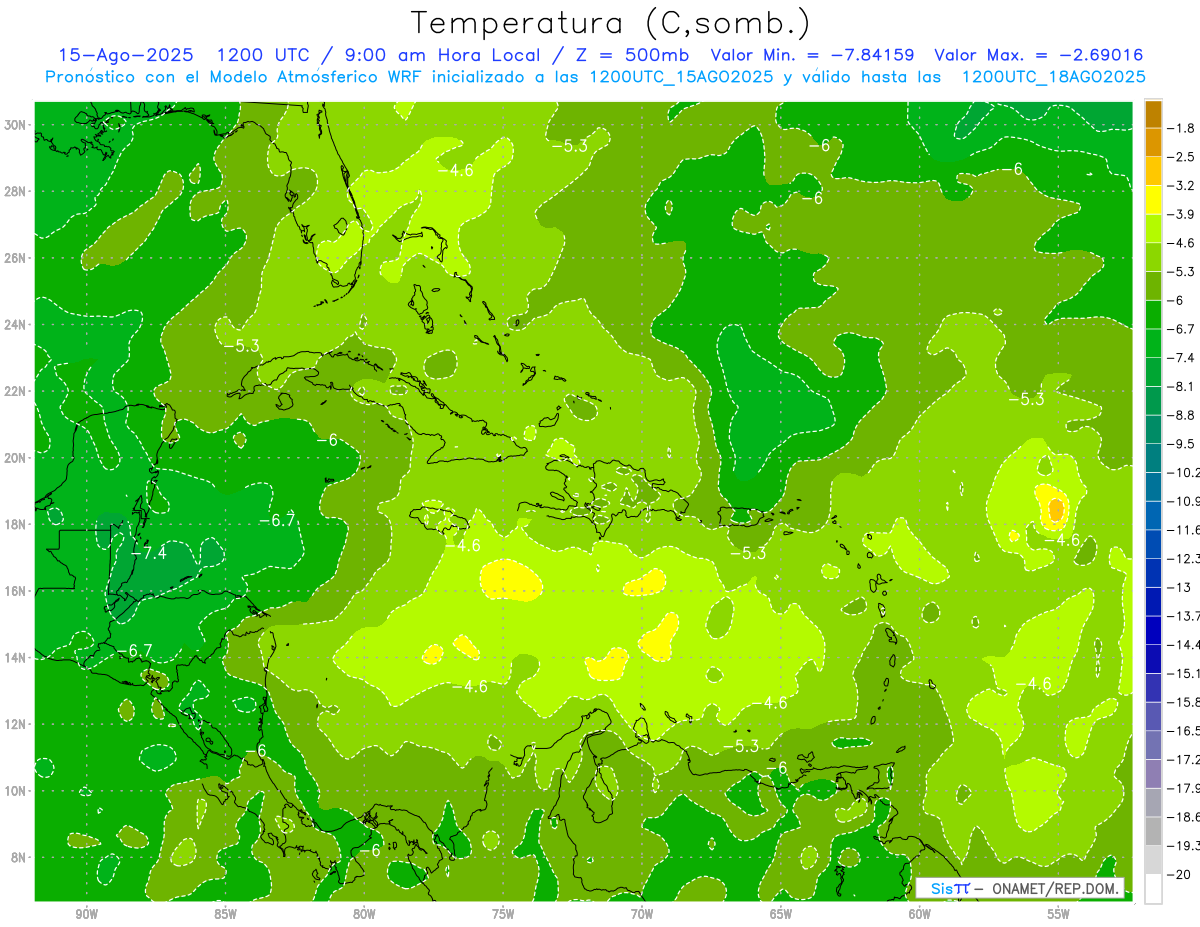Click the '65W' longitude axis label

pos(781,914)
